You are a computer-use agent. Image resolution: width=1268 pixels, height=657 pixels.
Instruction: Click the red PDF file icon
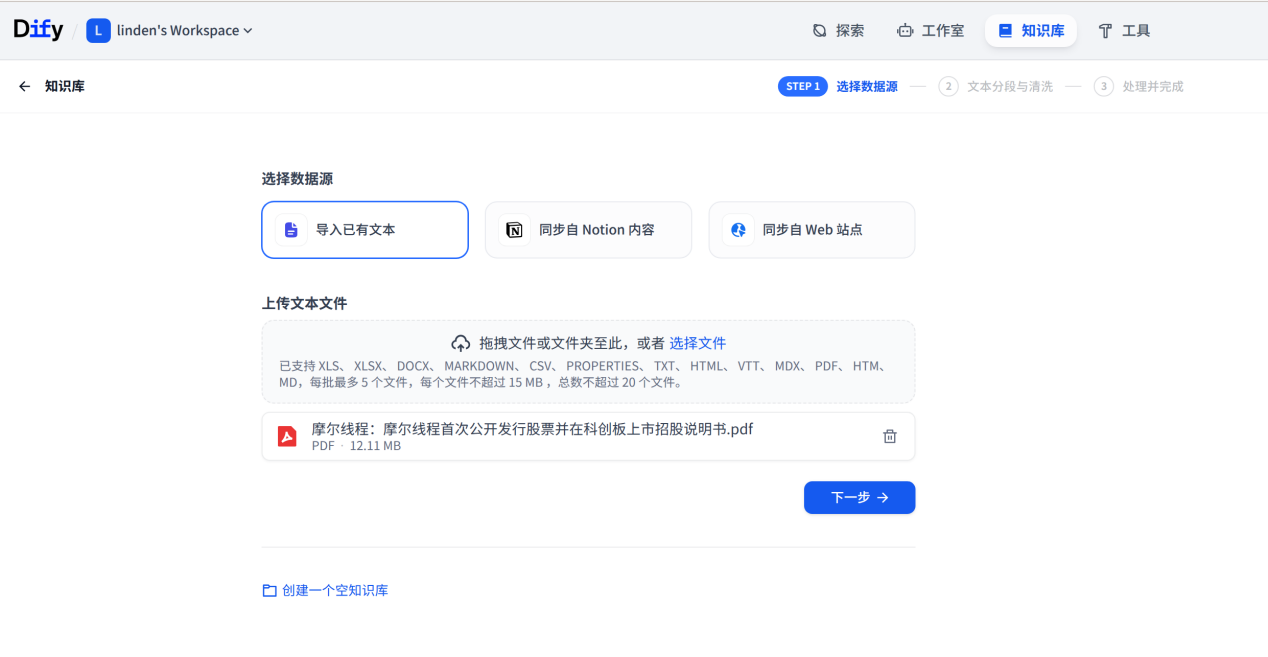[287, 436]
